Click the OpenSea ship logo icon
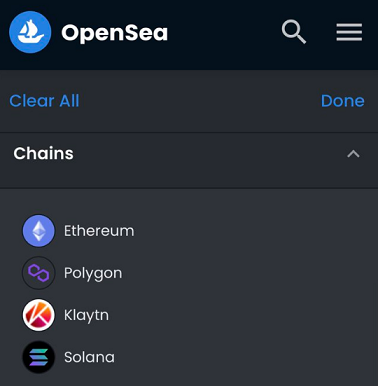This screenshot has width=378, height=386. pos(30,32)
